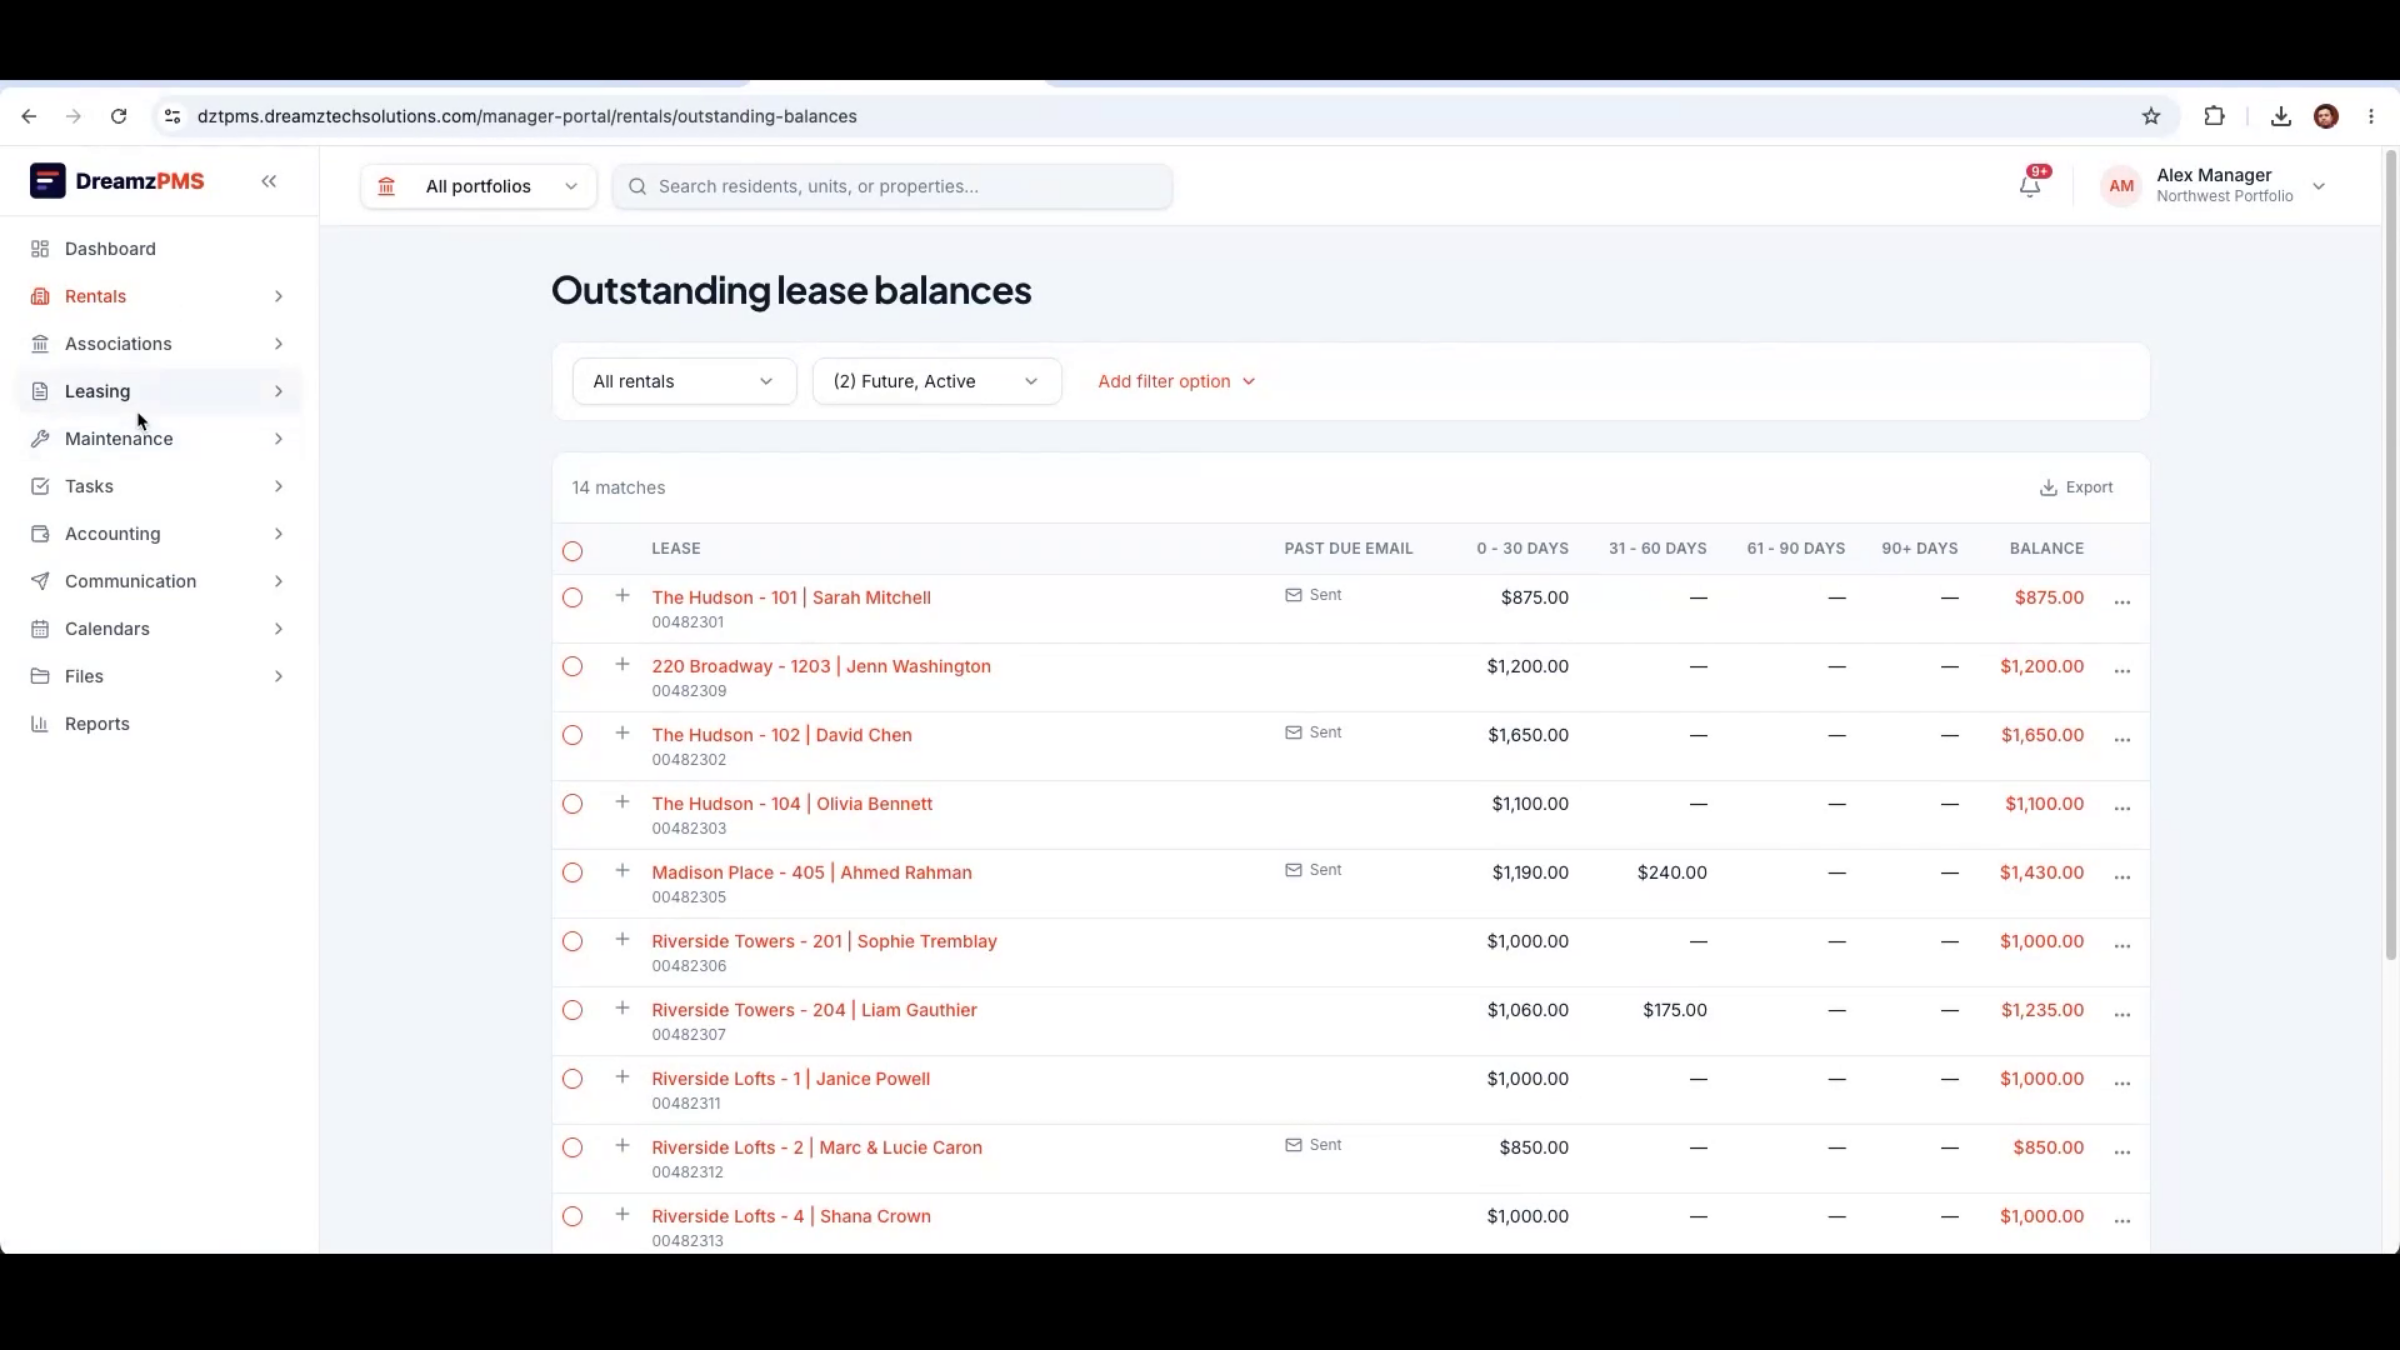Select The Hudson - 101 Sarah Mitchell row
This screenshot has height=1350, width=2400.
(x=572, y=598)
